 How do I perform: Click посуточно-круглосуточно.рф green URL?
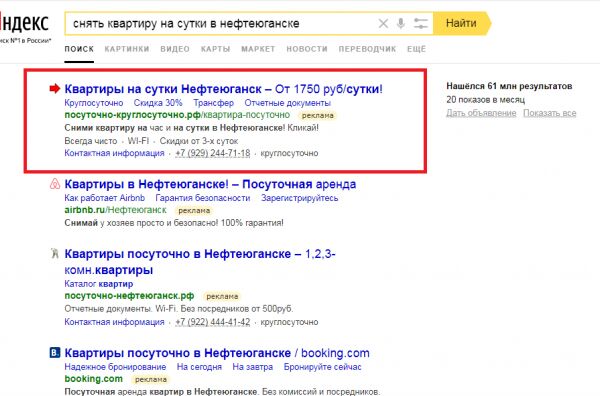coord(177,115)
